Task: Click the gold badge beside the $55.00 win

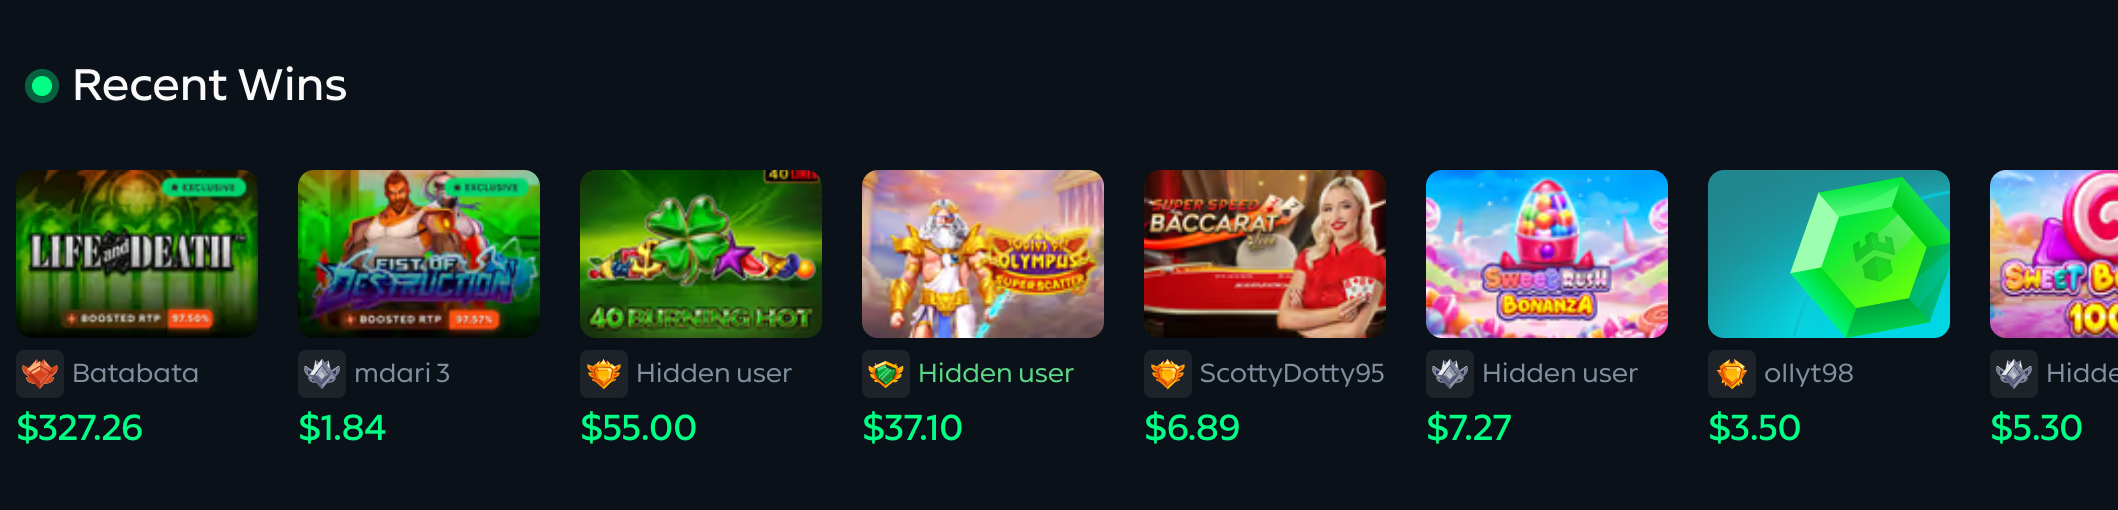Action: click(x=604, y=374)
